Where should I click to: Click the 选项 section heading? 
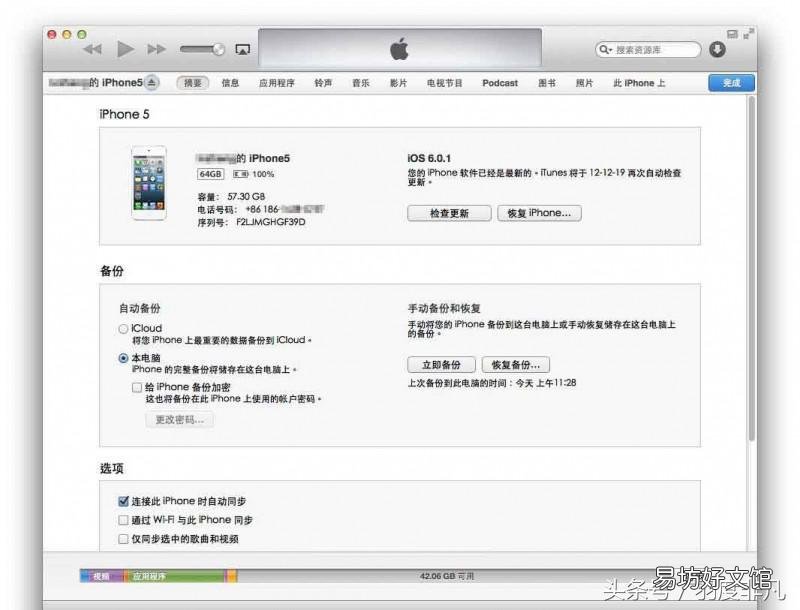point(112,468)
